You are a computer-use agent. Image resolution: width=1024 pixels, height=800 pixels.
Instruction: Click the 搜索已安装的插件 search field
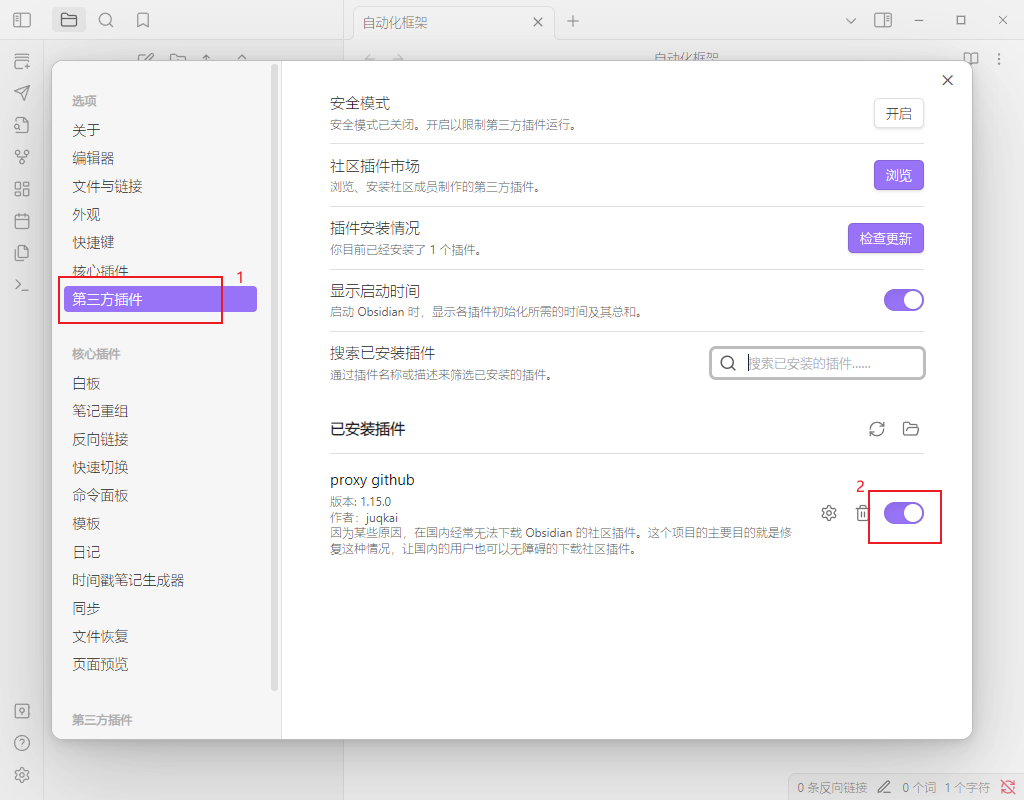tap(817, 362)
